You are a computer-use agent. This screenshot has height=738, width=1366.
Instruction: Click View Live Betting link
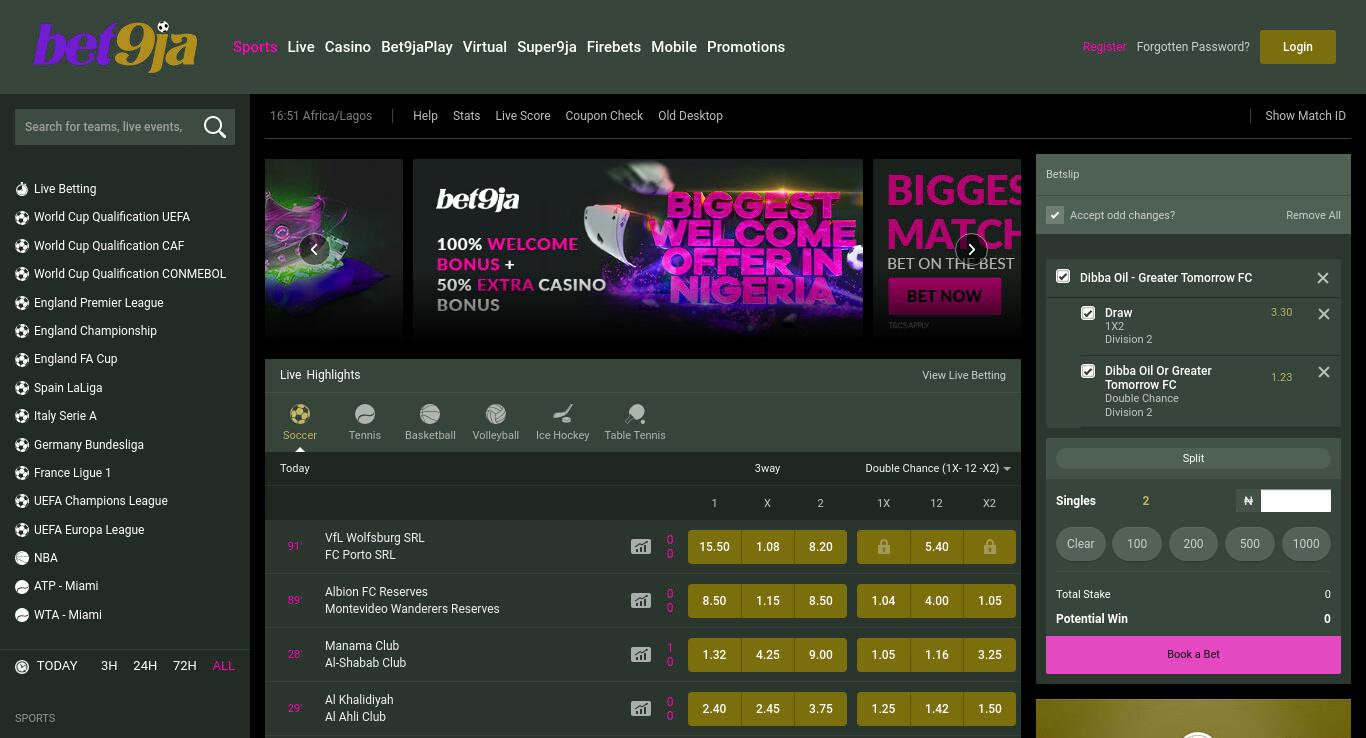pyautogui.click(x=964, y=375)
